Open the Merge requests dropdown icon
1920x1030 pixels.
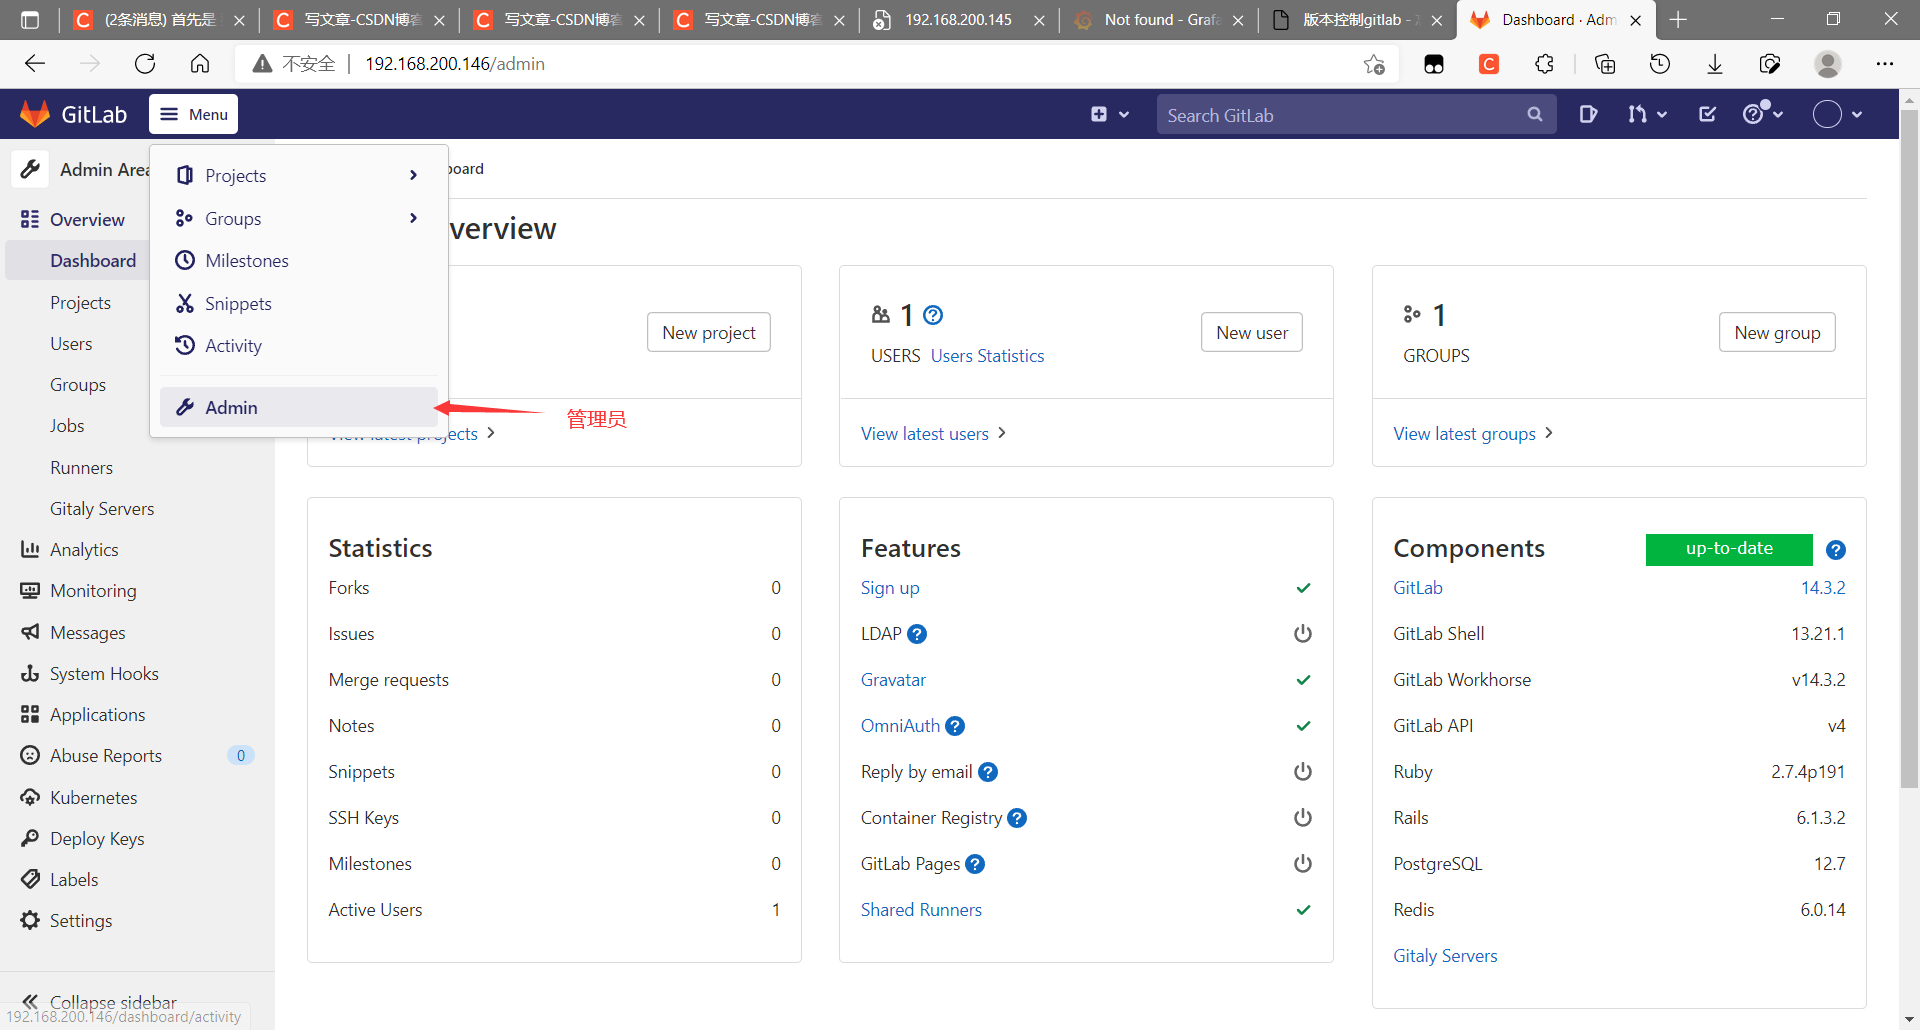(x=1647, y=114)
